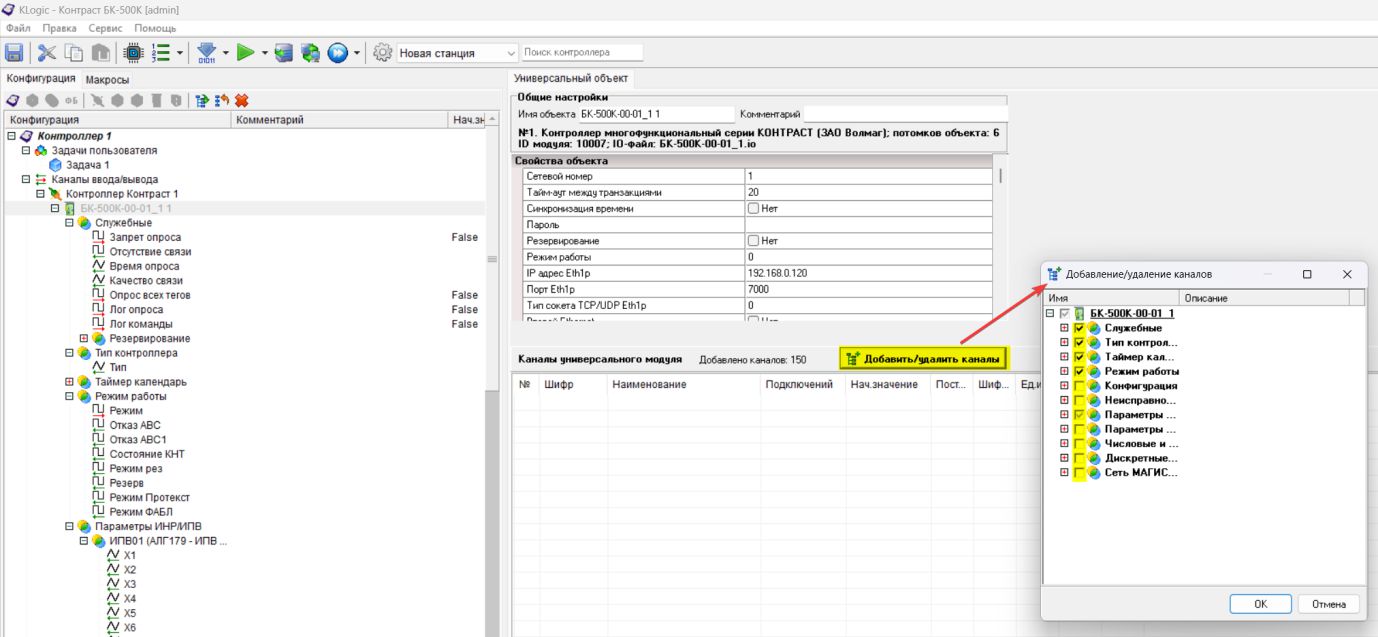This screenshot has width=1378, height=637.
Task: Expand the Резервирование tree node
Action: (84, 338)
